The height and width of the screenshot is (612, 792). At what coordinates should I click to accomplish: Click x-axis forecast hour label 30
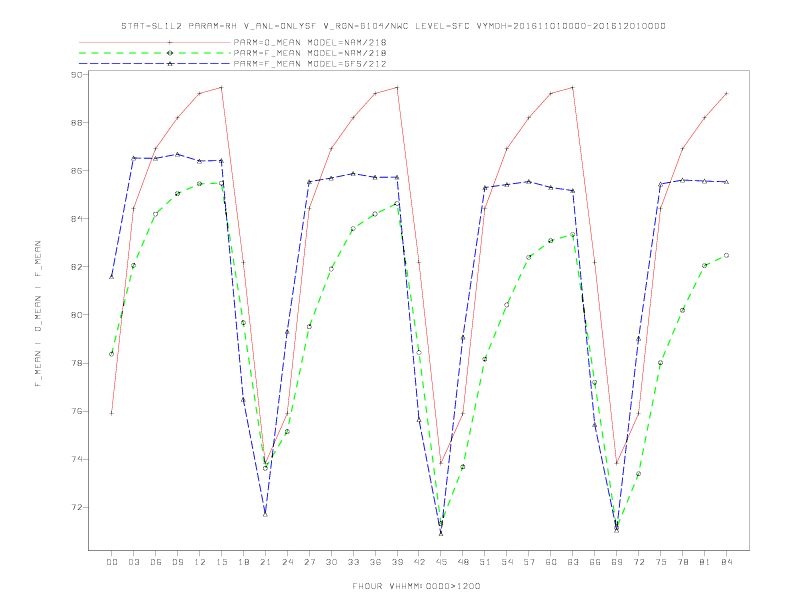tap(331, 562)
